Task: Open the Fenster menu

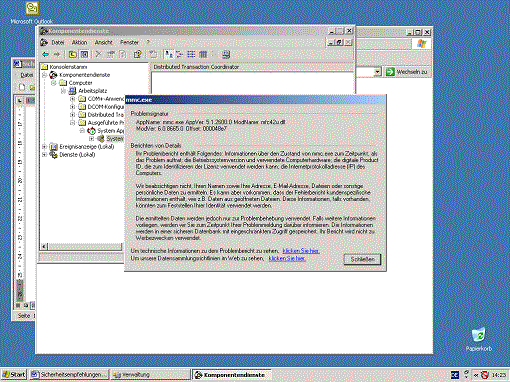Action: 129,42
